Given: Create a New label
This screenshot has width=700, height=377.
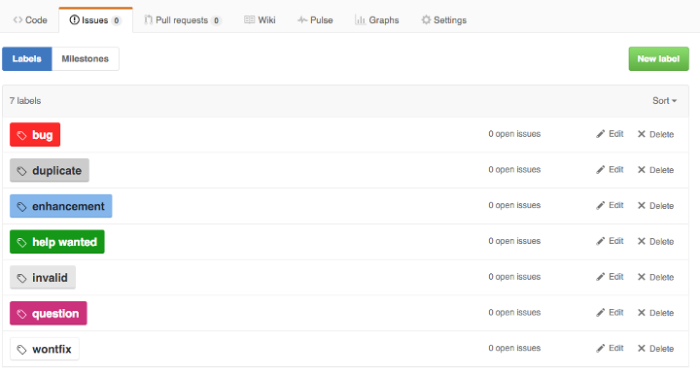Looking at the screenshot, I should click(658, 59).
